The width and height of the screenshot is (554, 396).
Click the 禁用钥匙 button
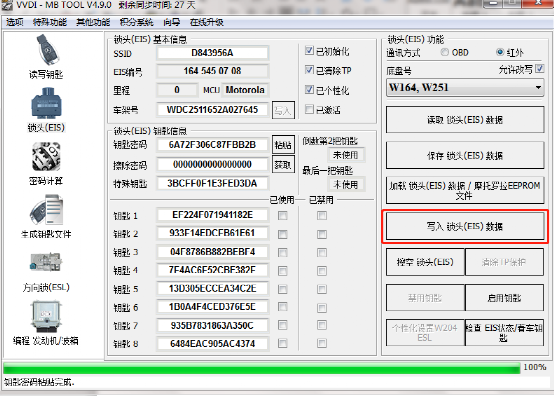pyautogui.click(x=425, y=298)
